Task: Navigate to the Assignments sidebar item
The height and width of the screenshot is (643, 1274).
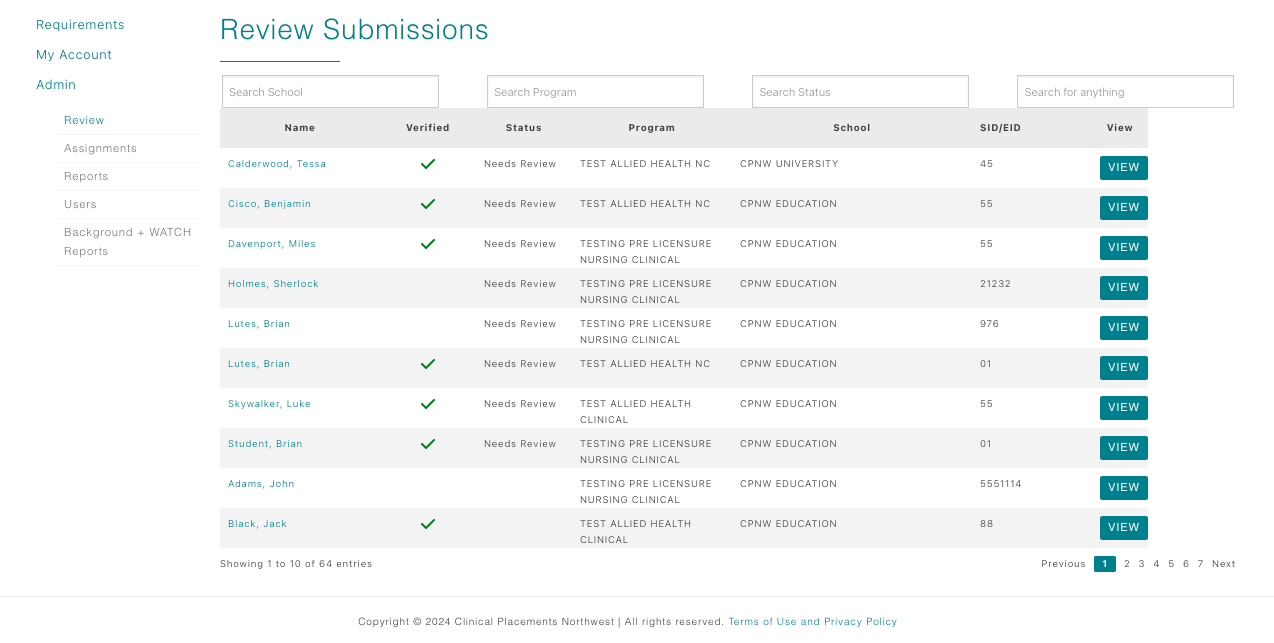Action: 100,148
